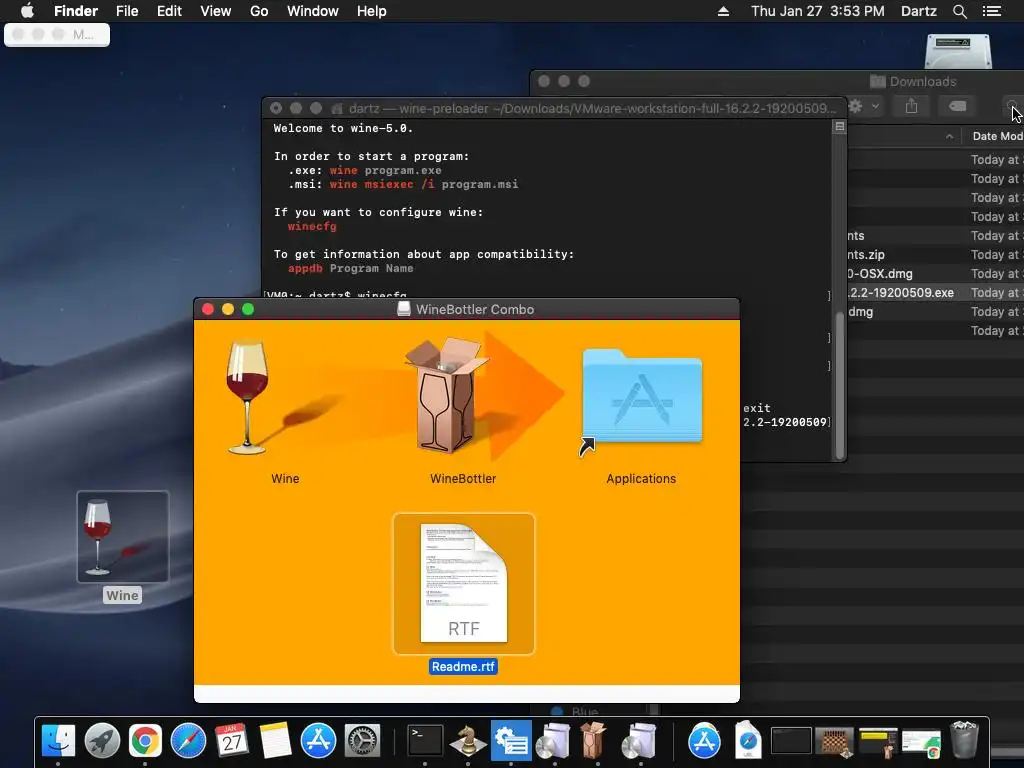Click the WineBottler box icon in the Dock
This screenshot has height=768, width=1024.
click(x=593, y=741)
